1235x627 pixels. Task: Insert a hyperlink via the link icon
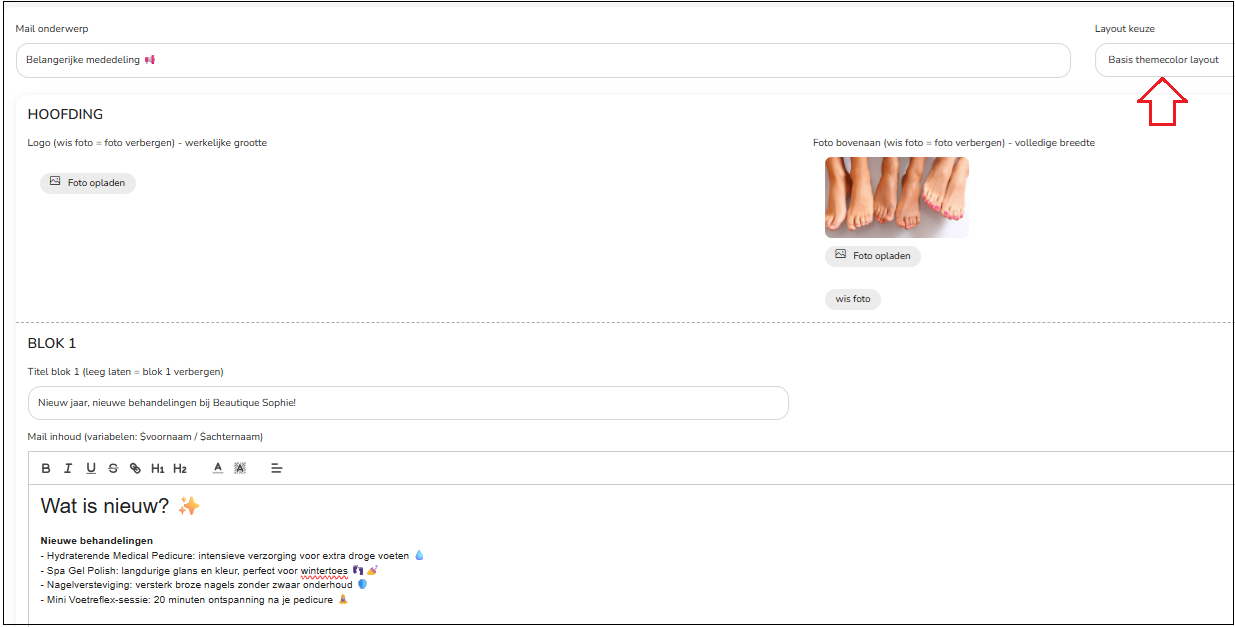click(135, 468)
